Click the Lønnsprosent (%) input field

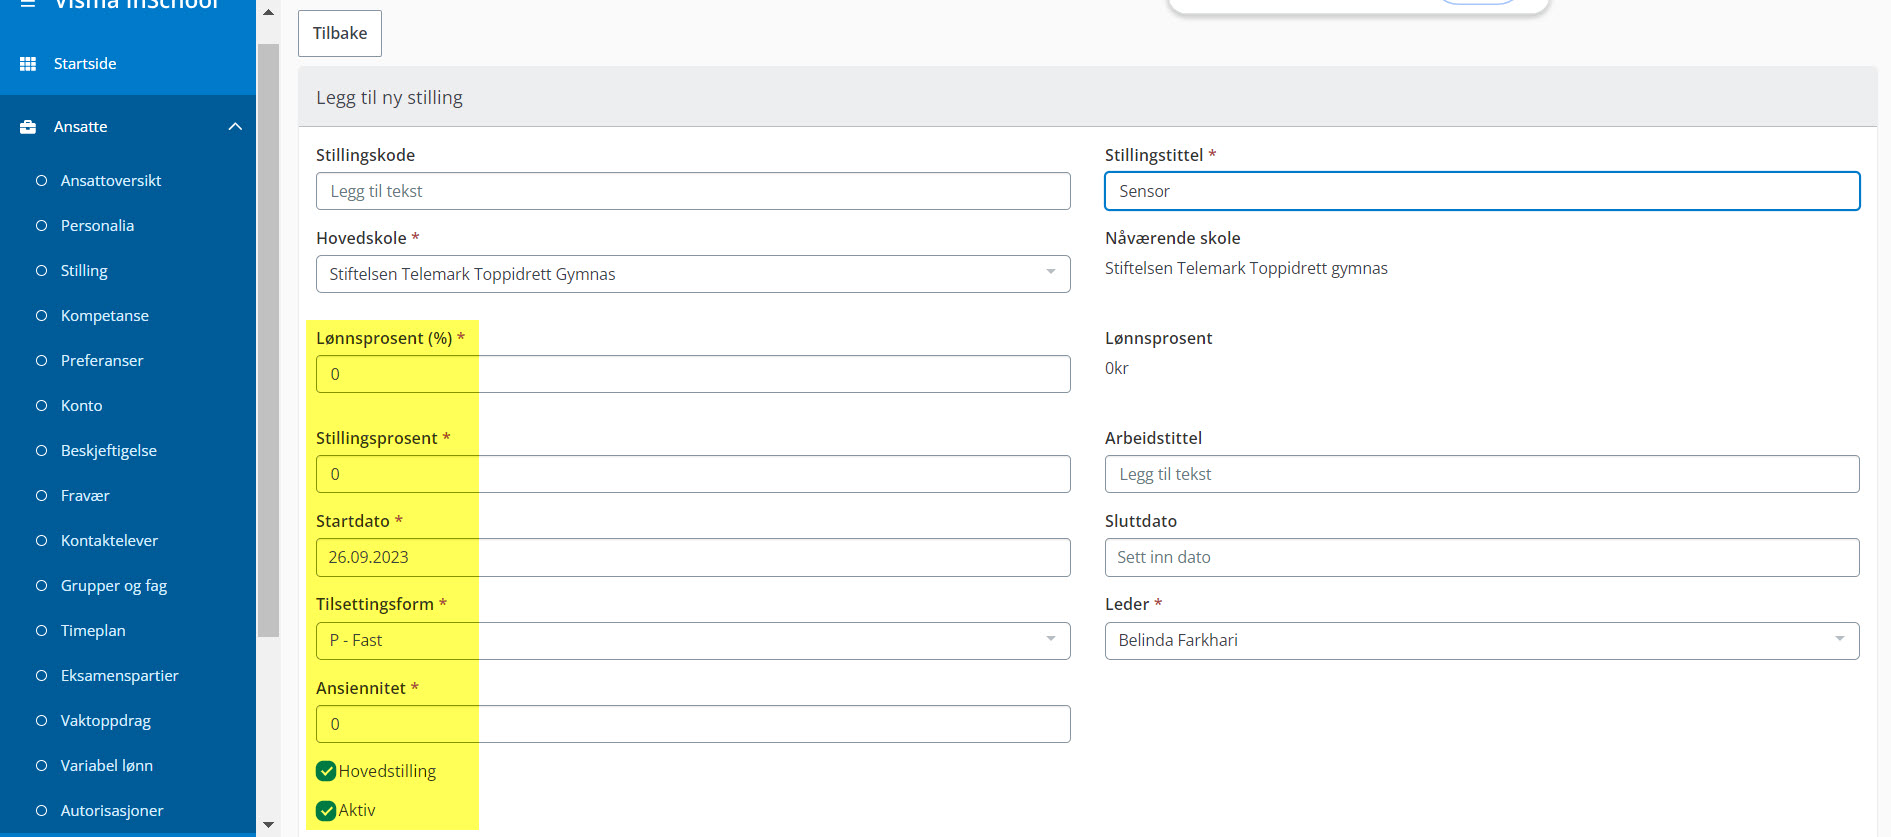tap(693, 374)
